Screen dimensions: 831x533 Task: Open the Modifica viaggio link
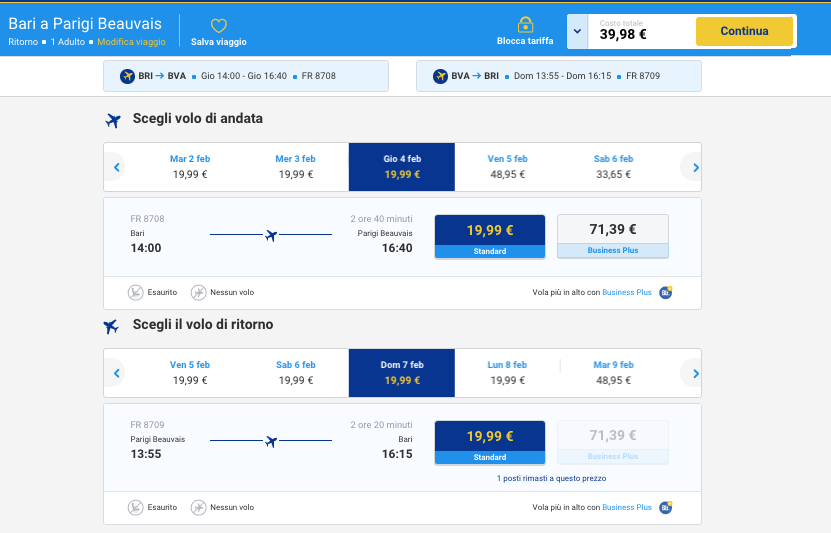pyautogui.click(x=131, y=42)
